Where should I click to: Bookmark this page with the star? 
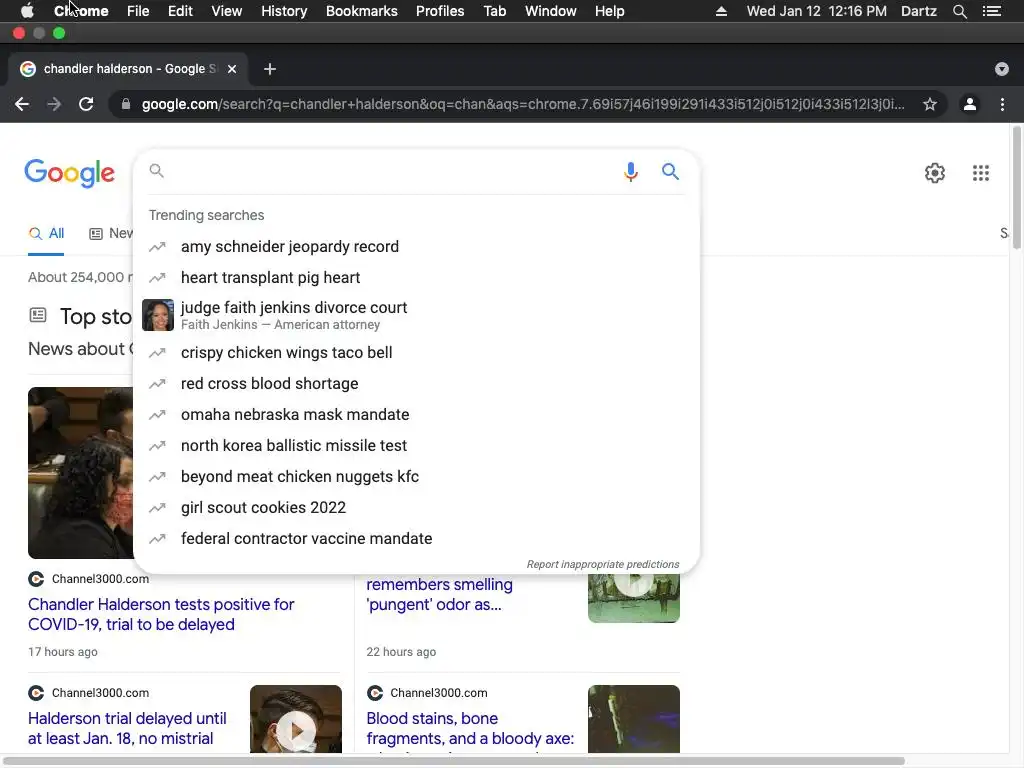pyautogui.click(x=930, y=104)
